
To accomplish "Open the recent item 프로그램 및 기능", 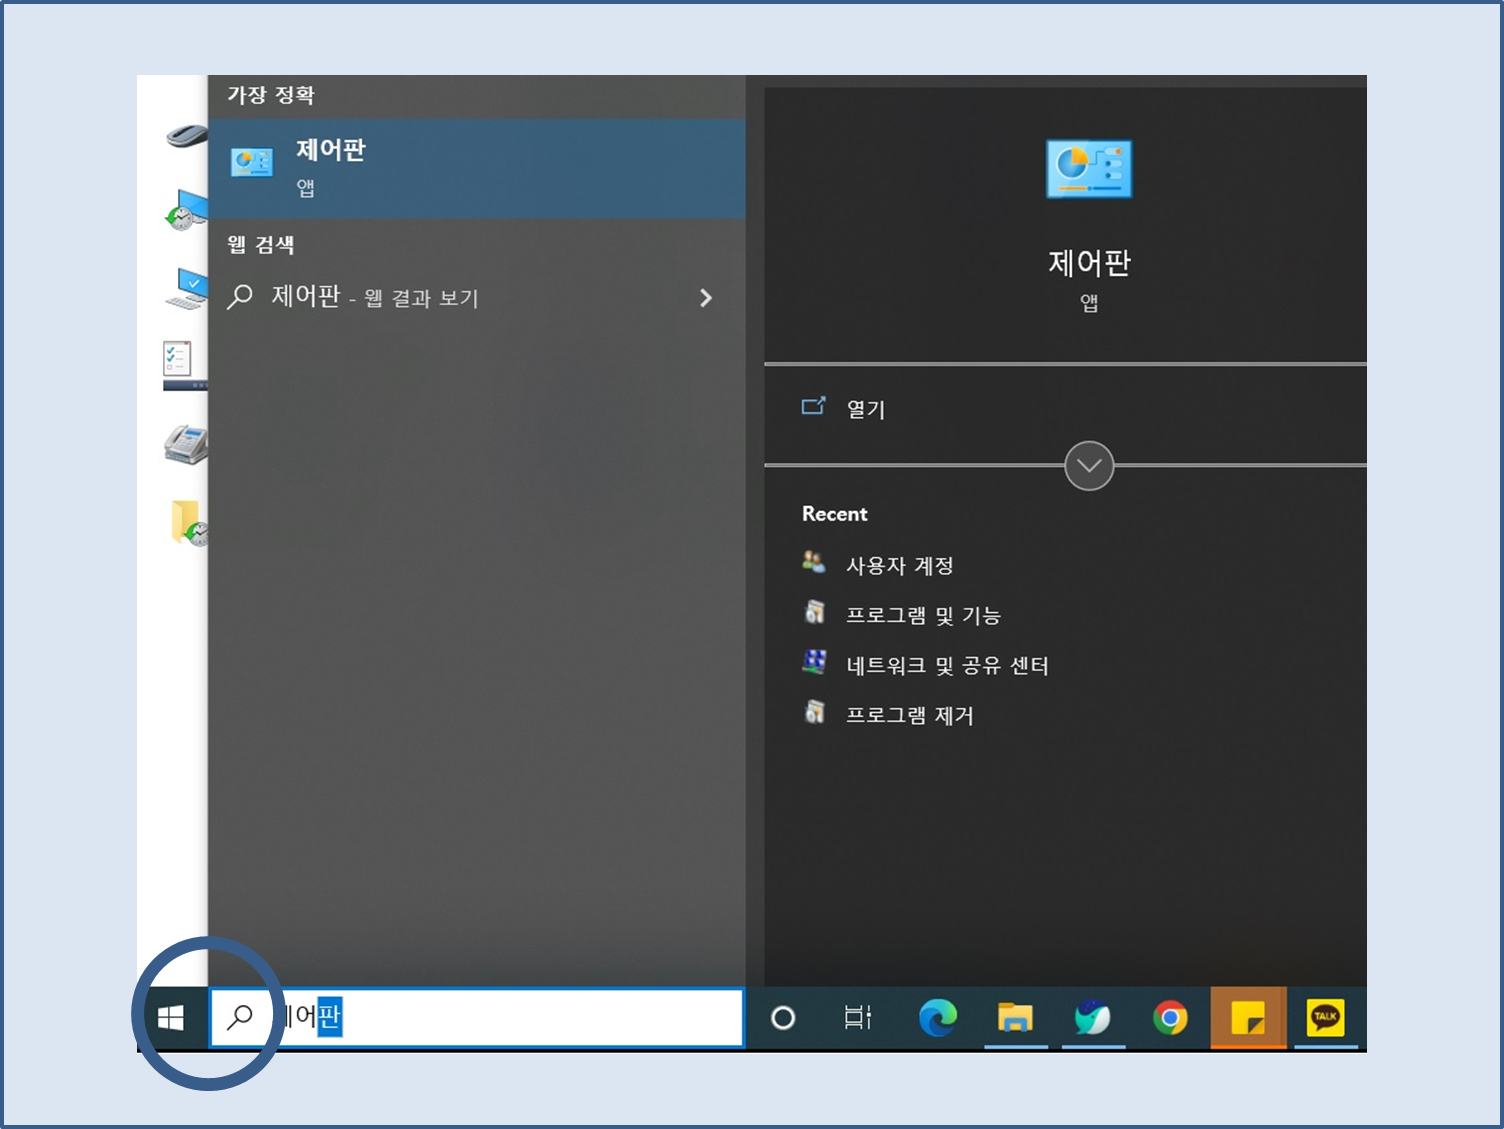I will tap(923, 615).
